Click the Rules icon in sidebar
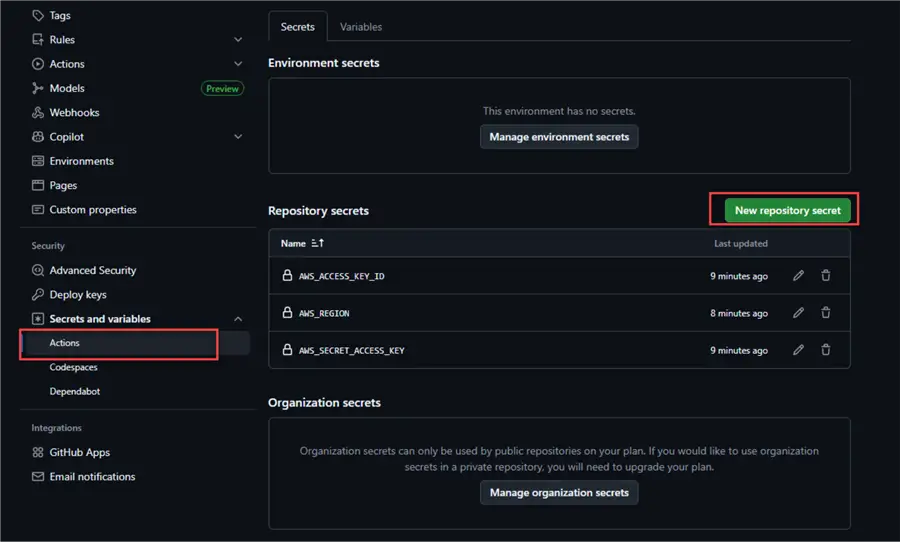The width and height of the screenshot is (900, 542). tap(38, 40)
